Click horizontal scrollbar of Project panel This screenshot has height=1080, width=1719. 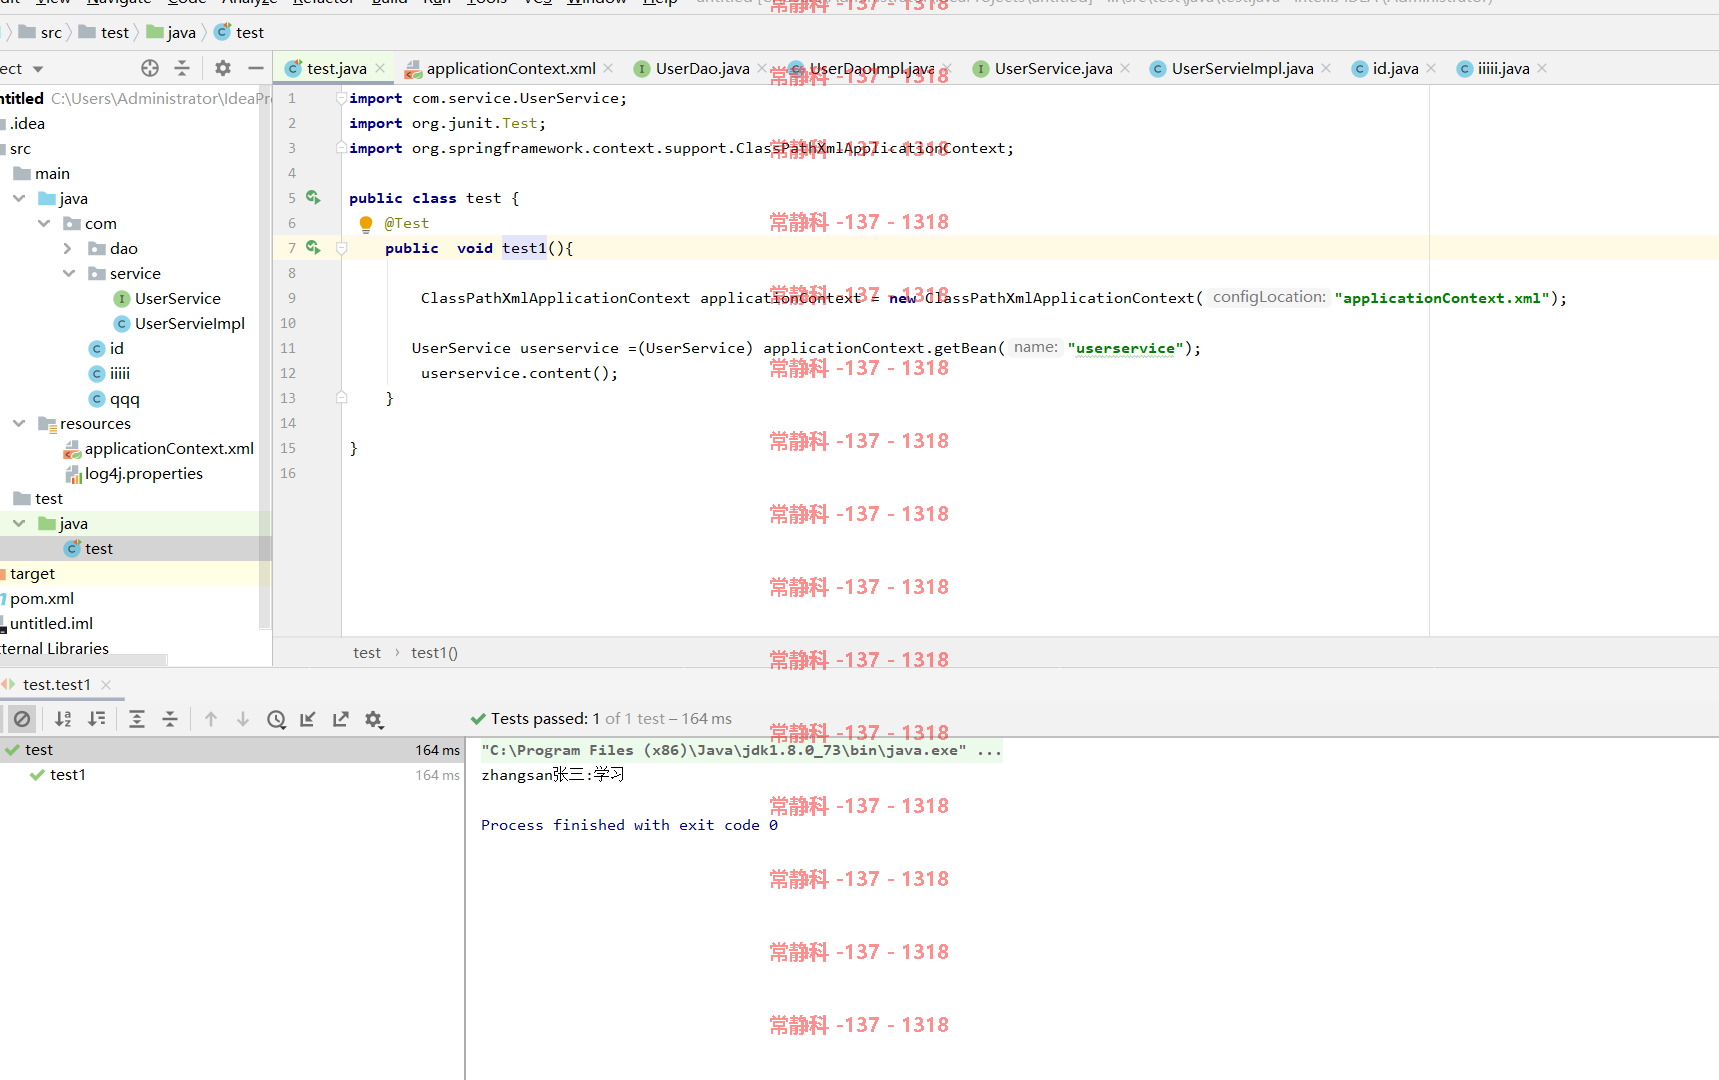(x=84, y=660)
